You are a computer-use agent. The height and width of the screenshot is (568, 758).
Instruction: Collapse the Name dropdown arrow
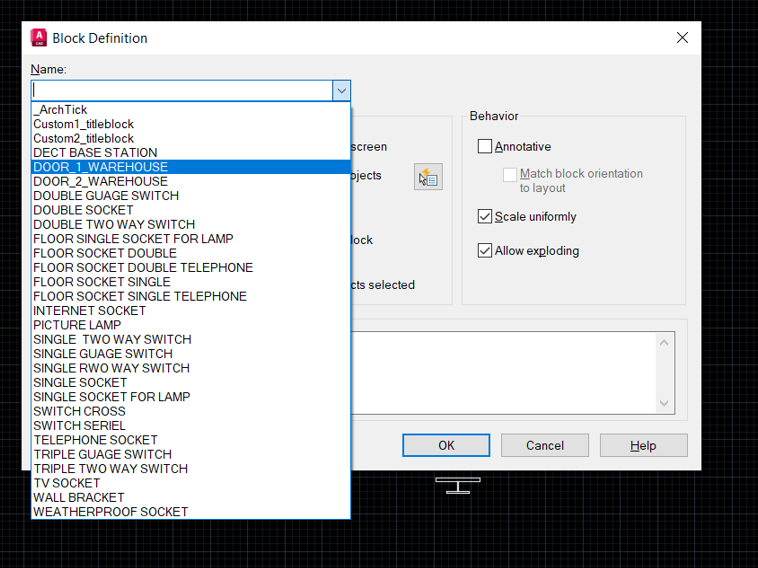tap(341, 90)
